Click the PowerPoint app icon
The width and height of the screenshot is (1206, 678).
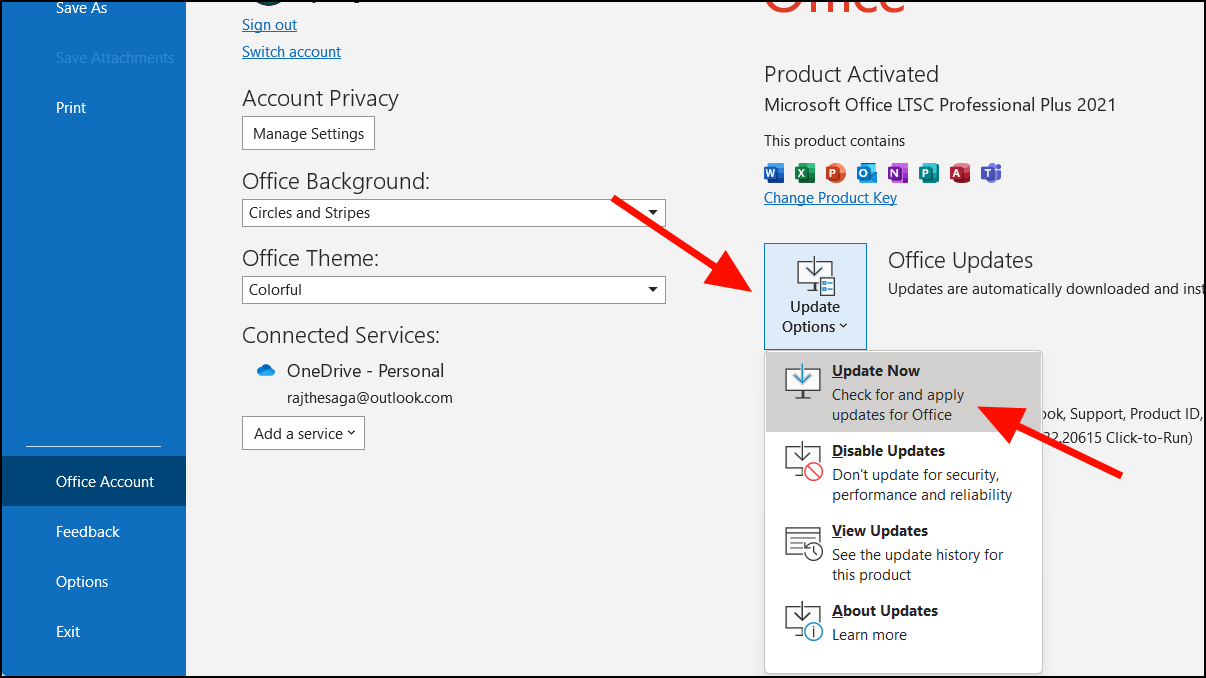coord(836,173)
